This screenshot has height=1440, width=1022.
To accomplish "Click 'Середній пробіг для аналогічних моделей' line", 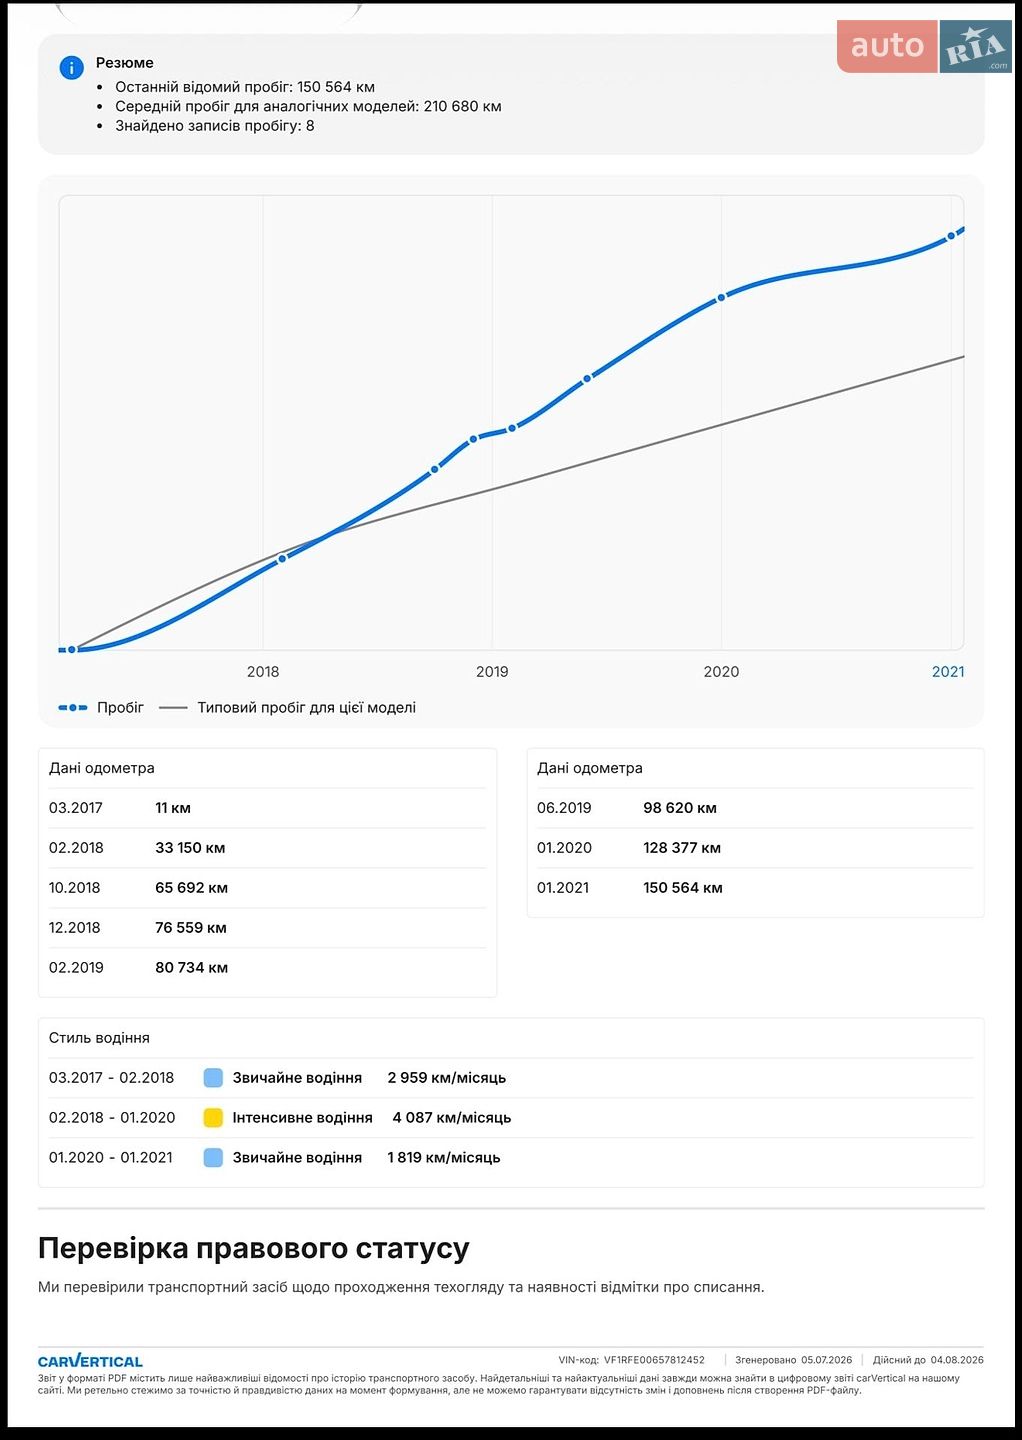I will pyautogui.click(x=308, y=106).
